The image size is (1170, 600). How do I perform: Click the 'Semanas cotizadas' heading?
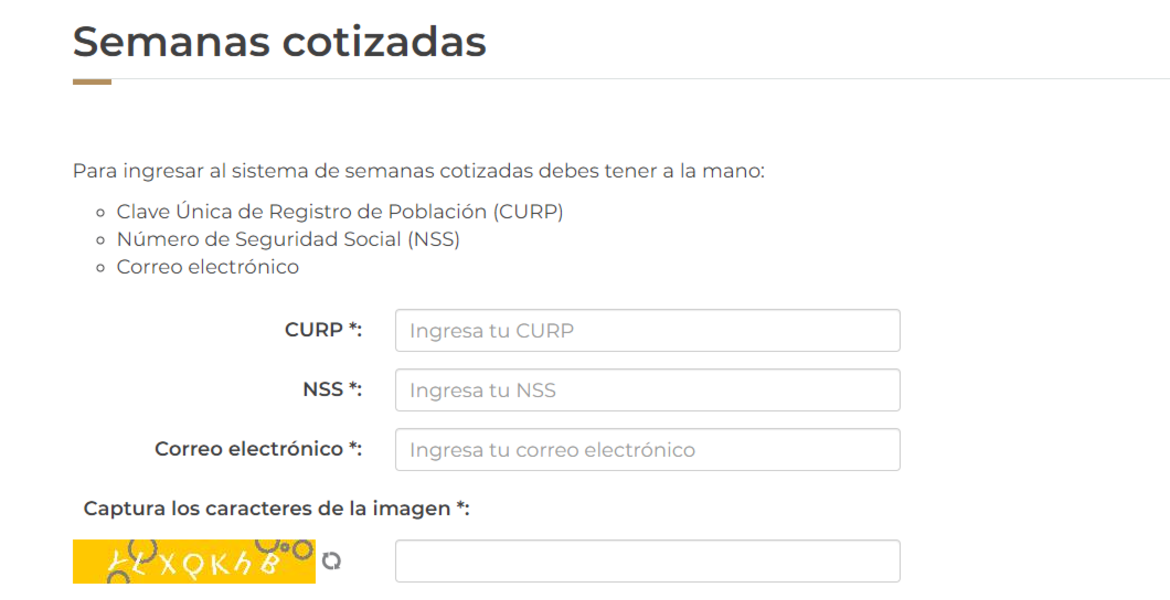tap(279, 42)
